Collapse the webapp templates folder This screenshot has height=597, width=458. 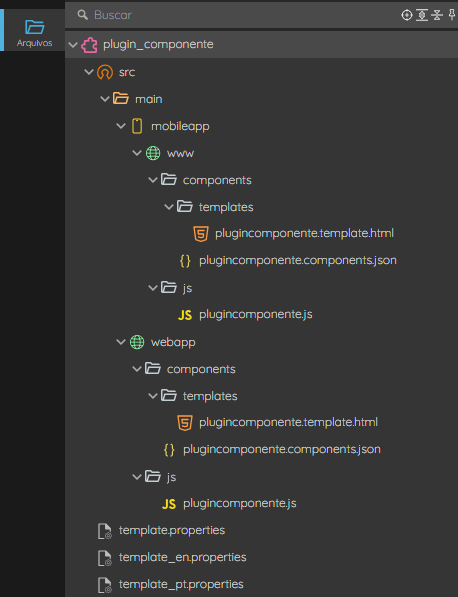(x=153, y=396)
